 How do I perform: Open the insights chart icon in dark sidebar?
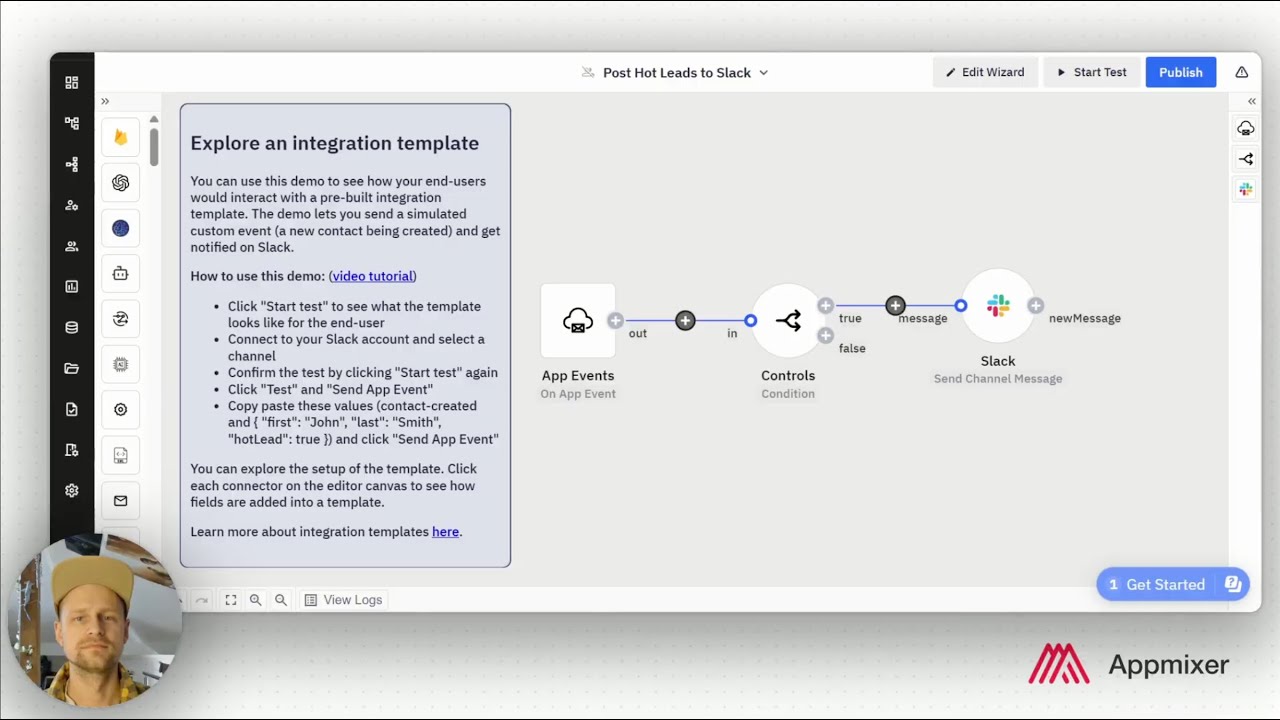click(x=72, y=287)
